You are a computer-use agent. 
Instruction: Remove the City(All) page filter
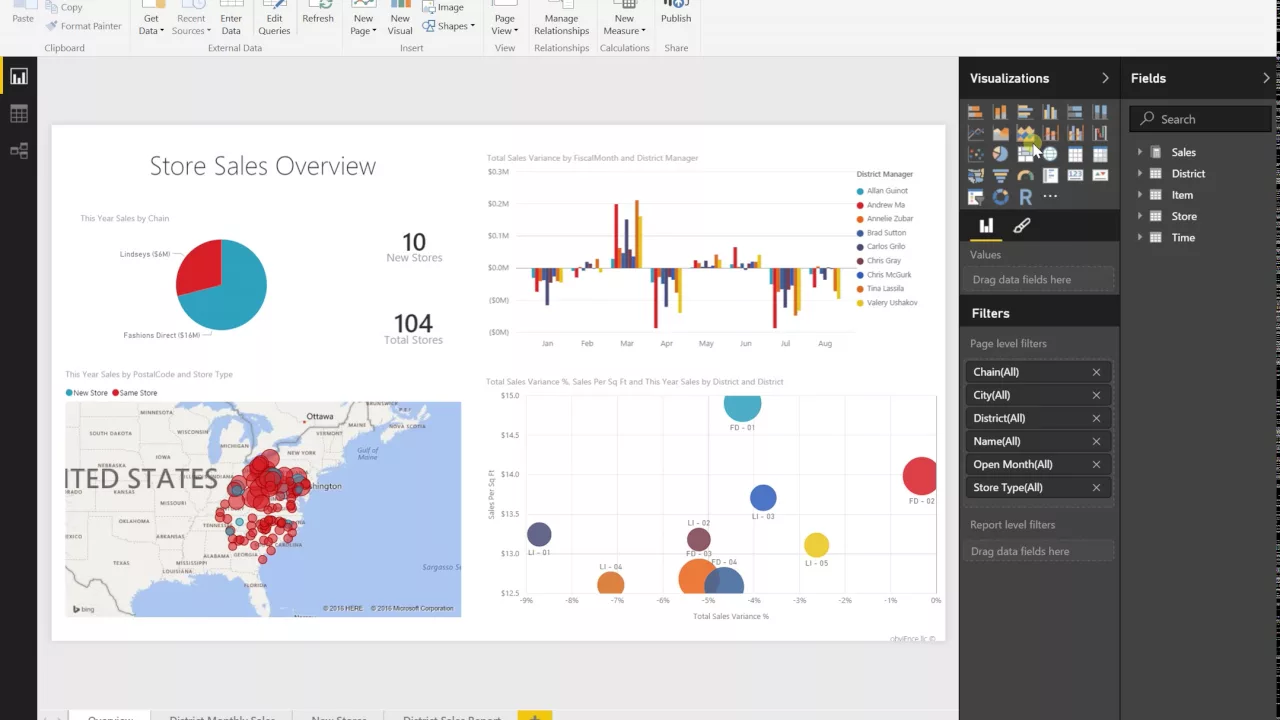point(1096,395)
